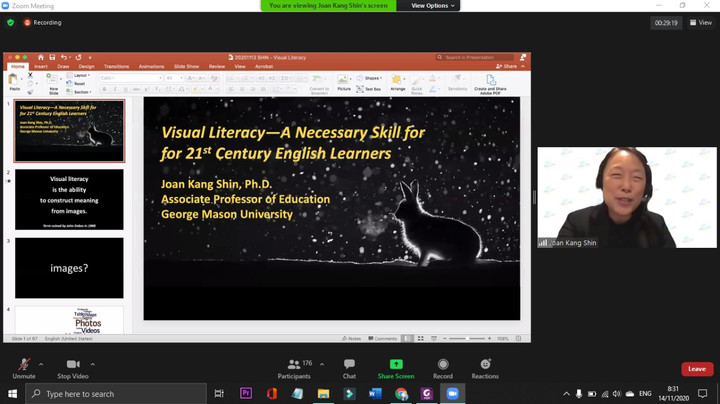This screenshot has height=404, width=720.
Task: Open the Participants panel
Action: tap(293, 366)
